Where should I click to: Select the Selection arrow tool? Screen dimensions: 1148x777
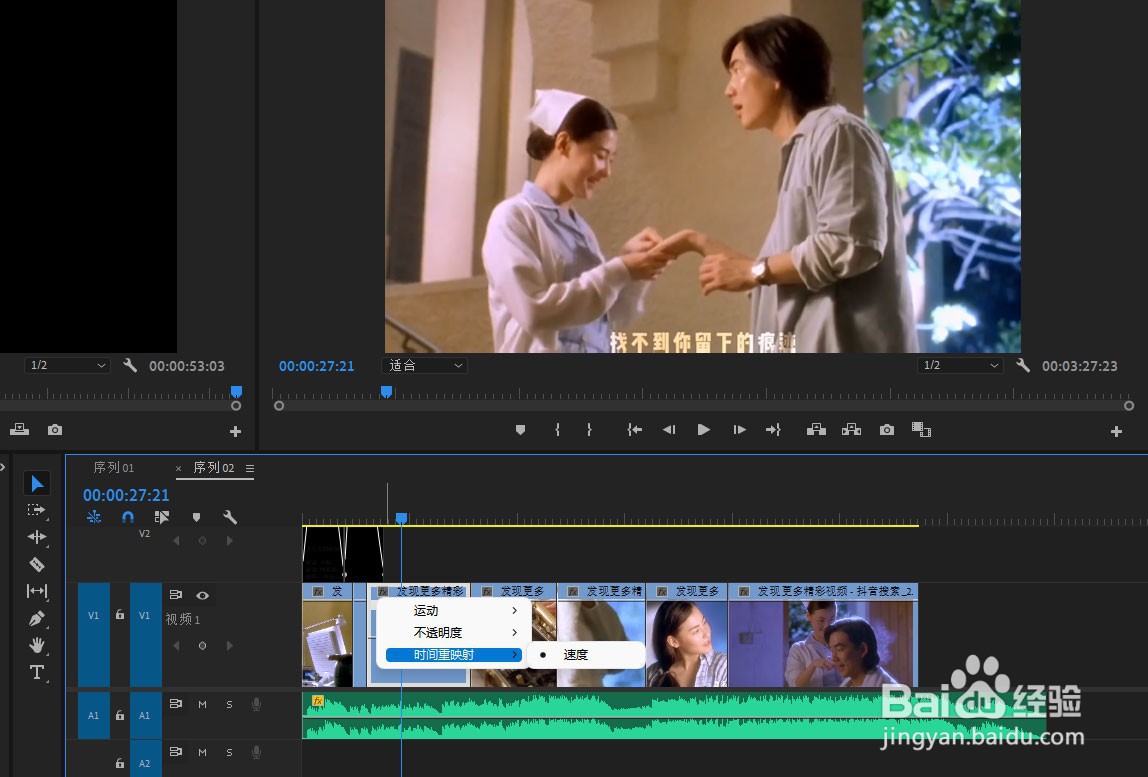point(37,483)
